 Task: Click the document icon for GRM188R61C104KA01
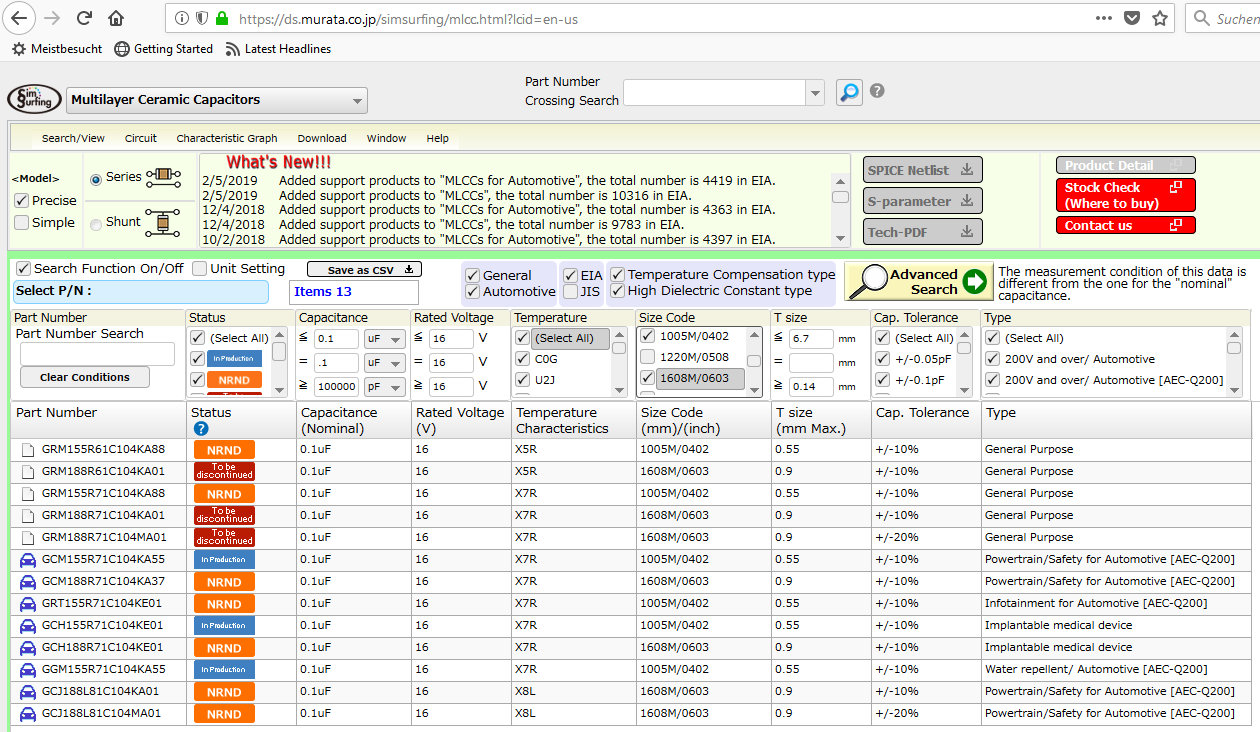tap(28, 471)
